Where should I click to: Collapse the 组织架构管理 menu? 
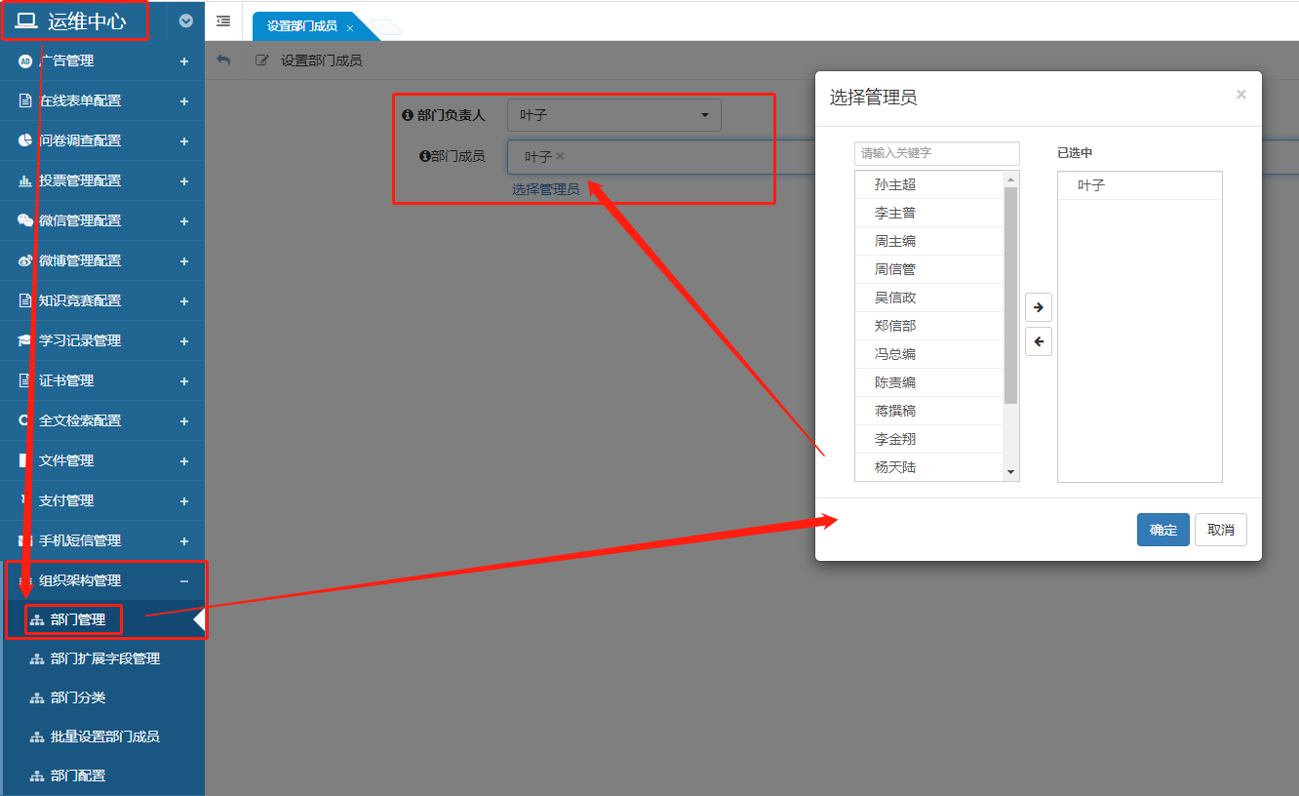click(x=183, y=581)
